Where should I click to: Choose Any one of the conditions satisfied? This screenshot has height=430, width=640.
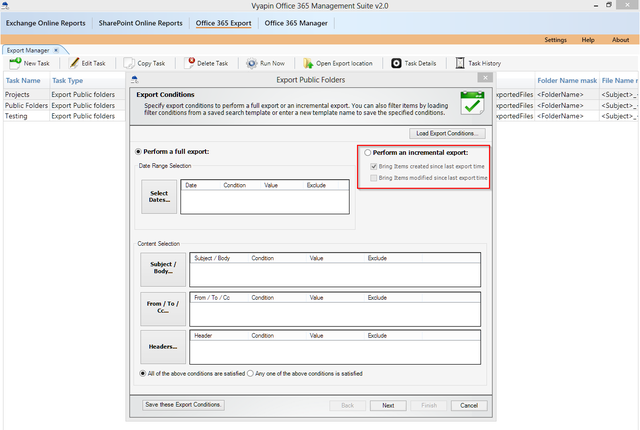click(250, 373)
